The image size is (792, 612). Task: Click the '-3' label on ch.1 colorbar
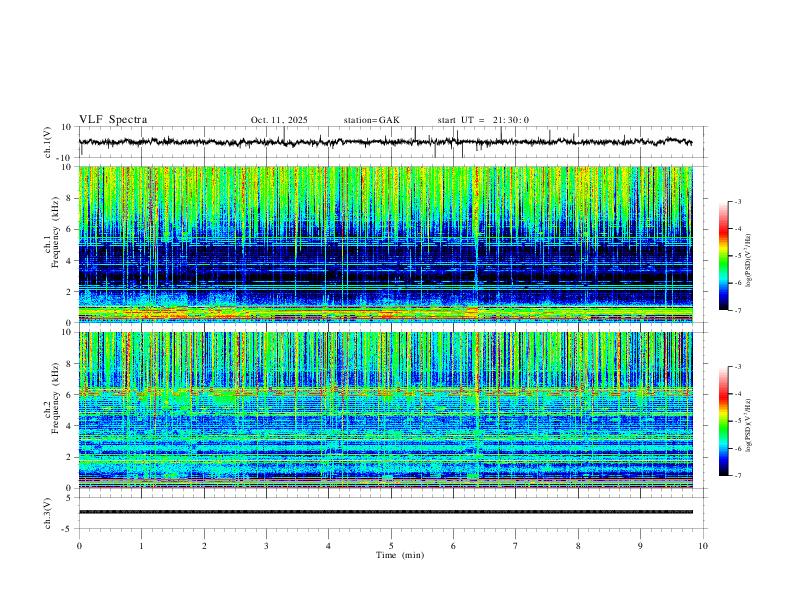click(x=737, y=201)
